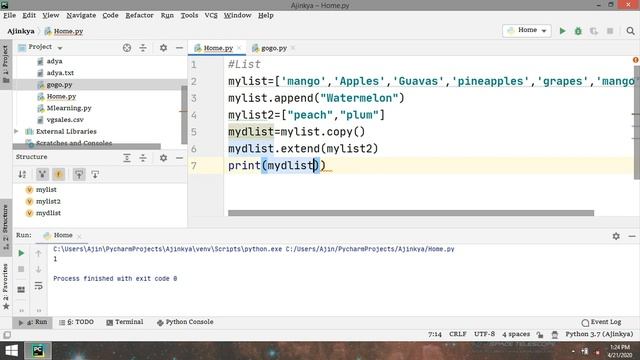The image size is (640, 360).
Task: Click the Windows Start button
Action: click(x=11, y=351)
